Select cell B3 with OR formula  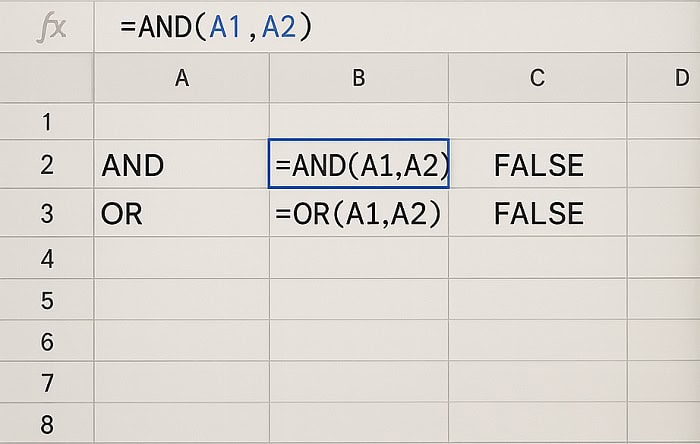pyautogui.click(x=358, y=213)
